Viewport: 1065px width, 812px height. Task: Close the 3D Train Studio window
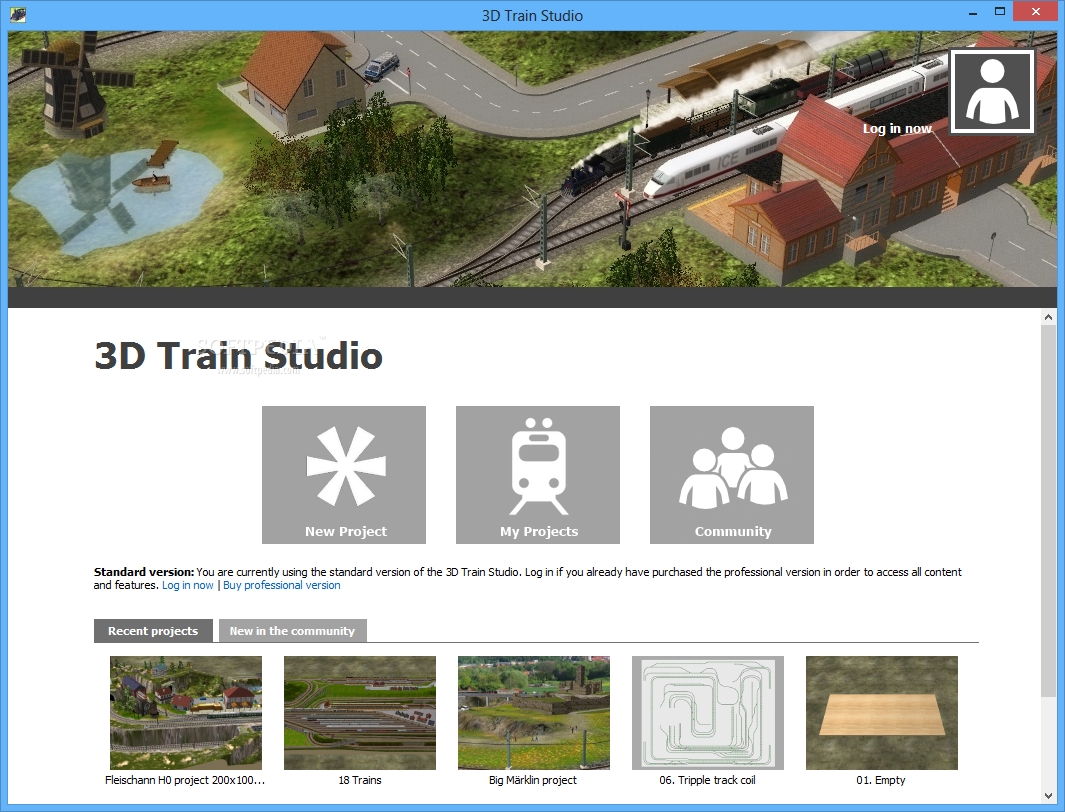click(1035, 12)
